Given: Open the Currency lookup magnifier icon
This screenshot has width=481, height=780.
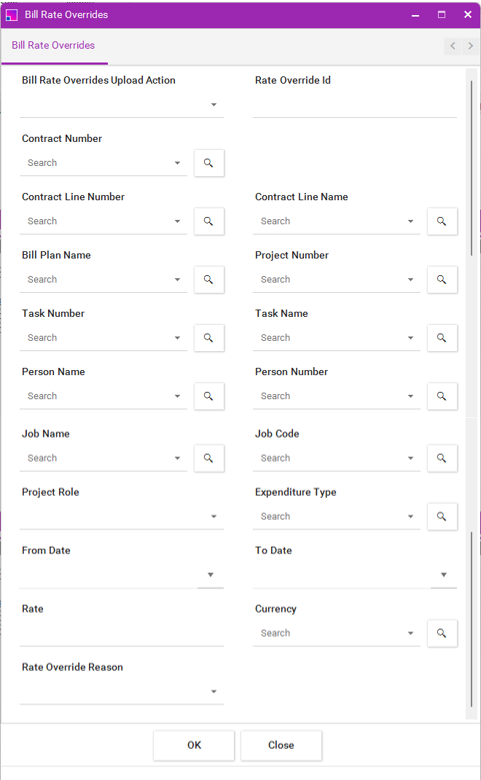Looking at the screenshot, I should click(x=442, y=633).
